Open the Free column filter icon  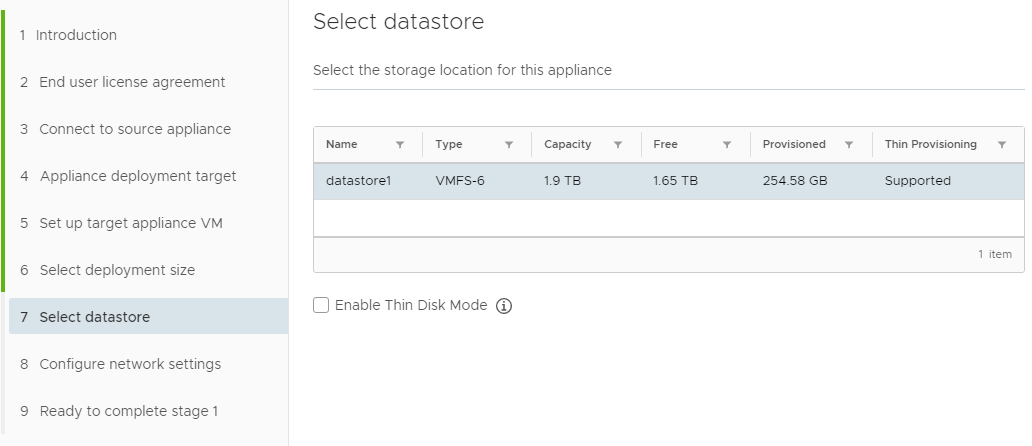pos(727,145)
